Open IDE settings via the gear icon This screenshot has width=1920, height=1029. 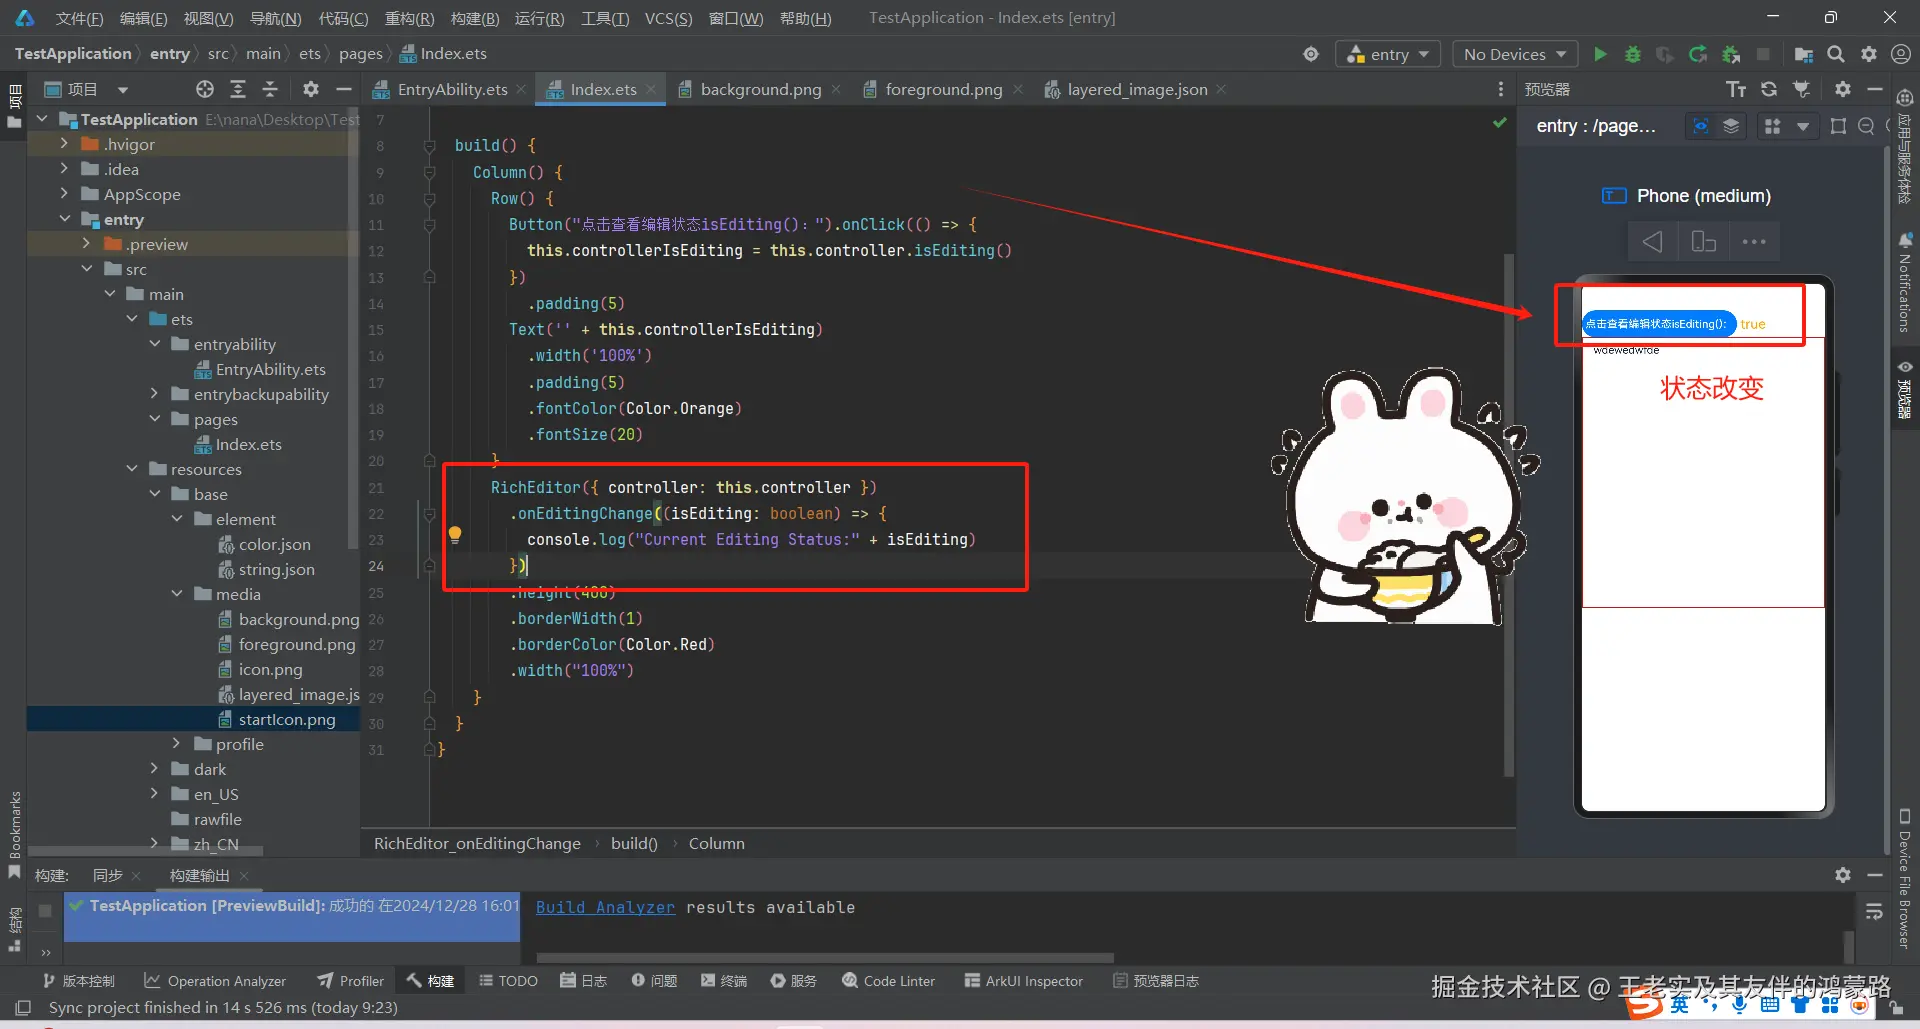[x=1869, y=54]
